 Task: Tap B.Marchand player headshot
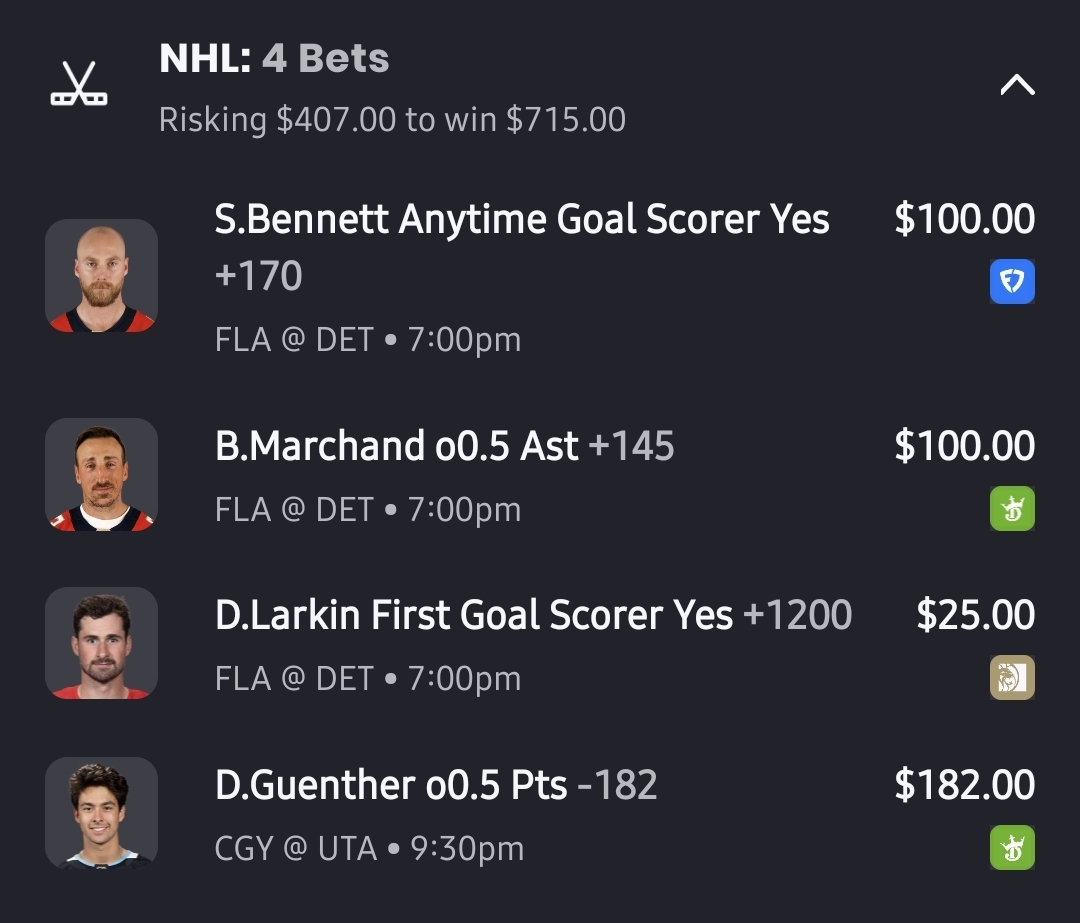101,474
